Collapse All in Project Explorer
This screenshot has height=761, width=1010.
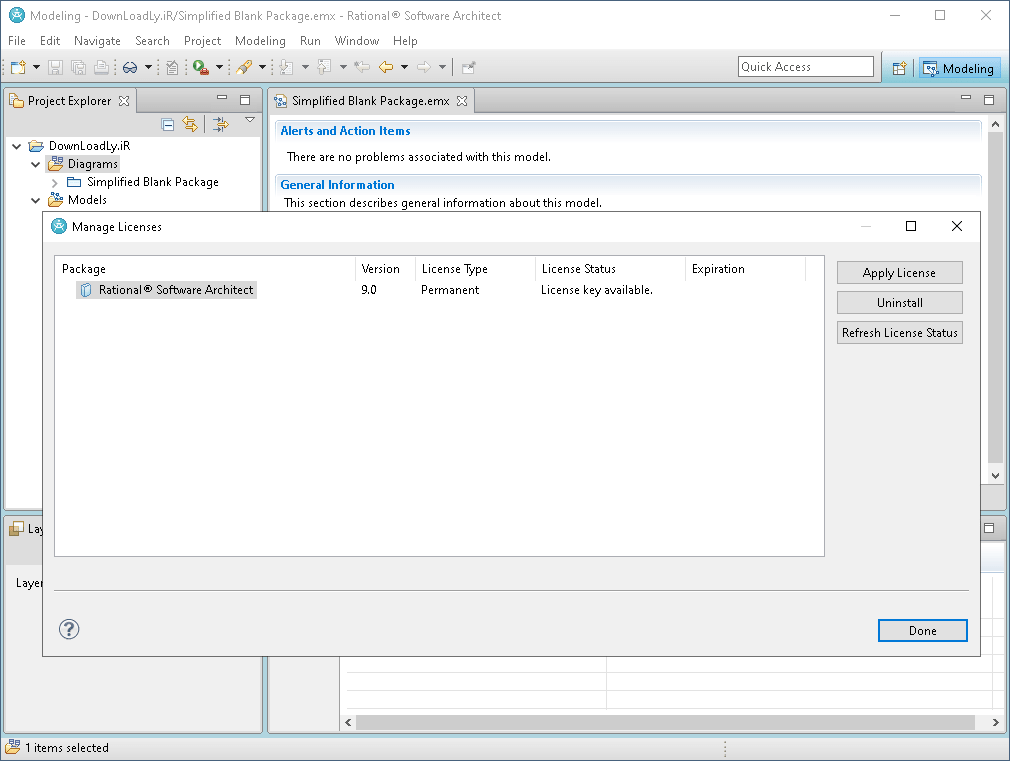pos(167,124)
